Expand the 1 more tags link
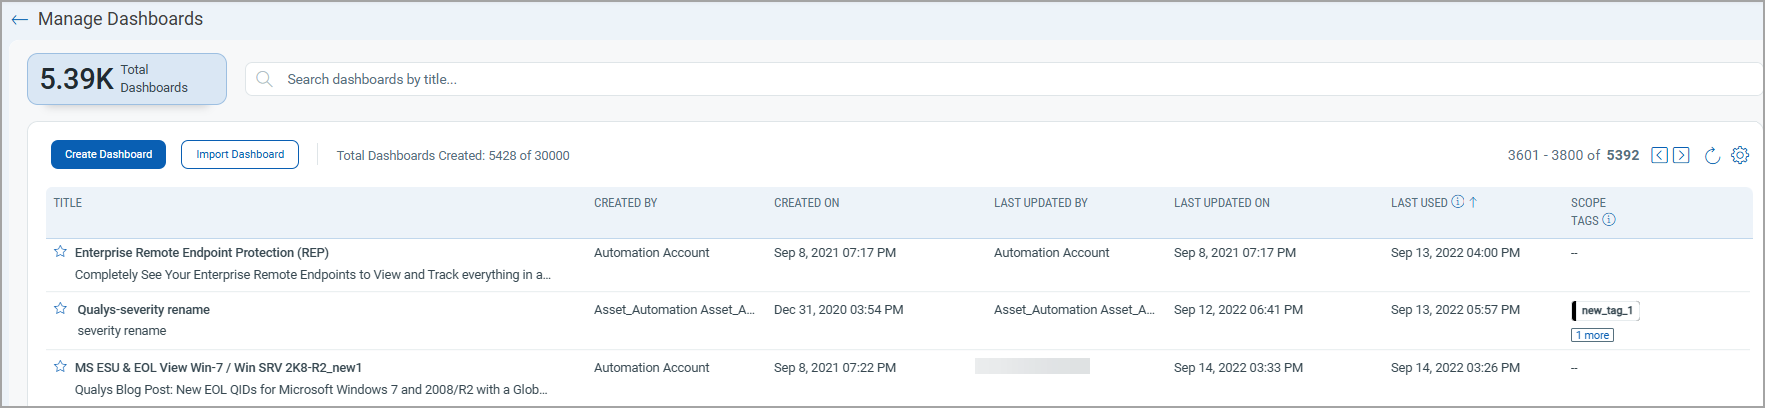1765x408 pixels. [x=1592, y=335]
